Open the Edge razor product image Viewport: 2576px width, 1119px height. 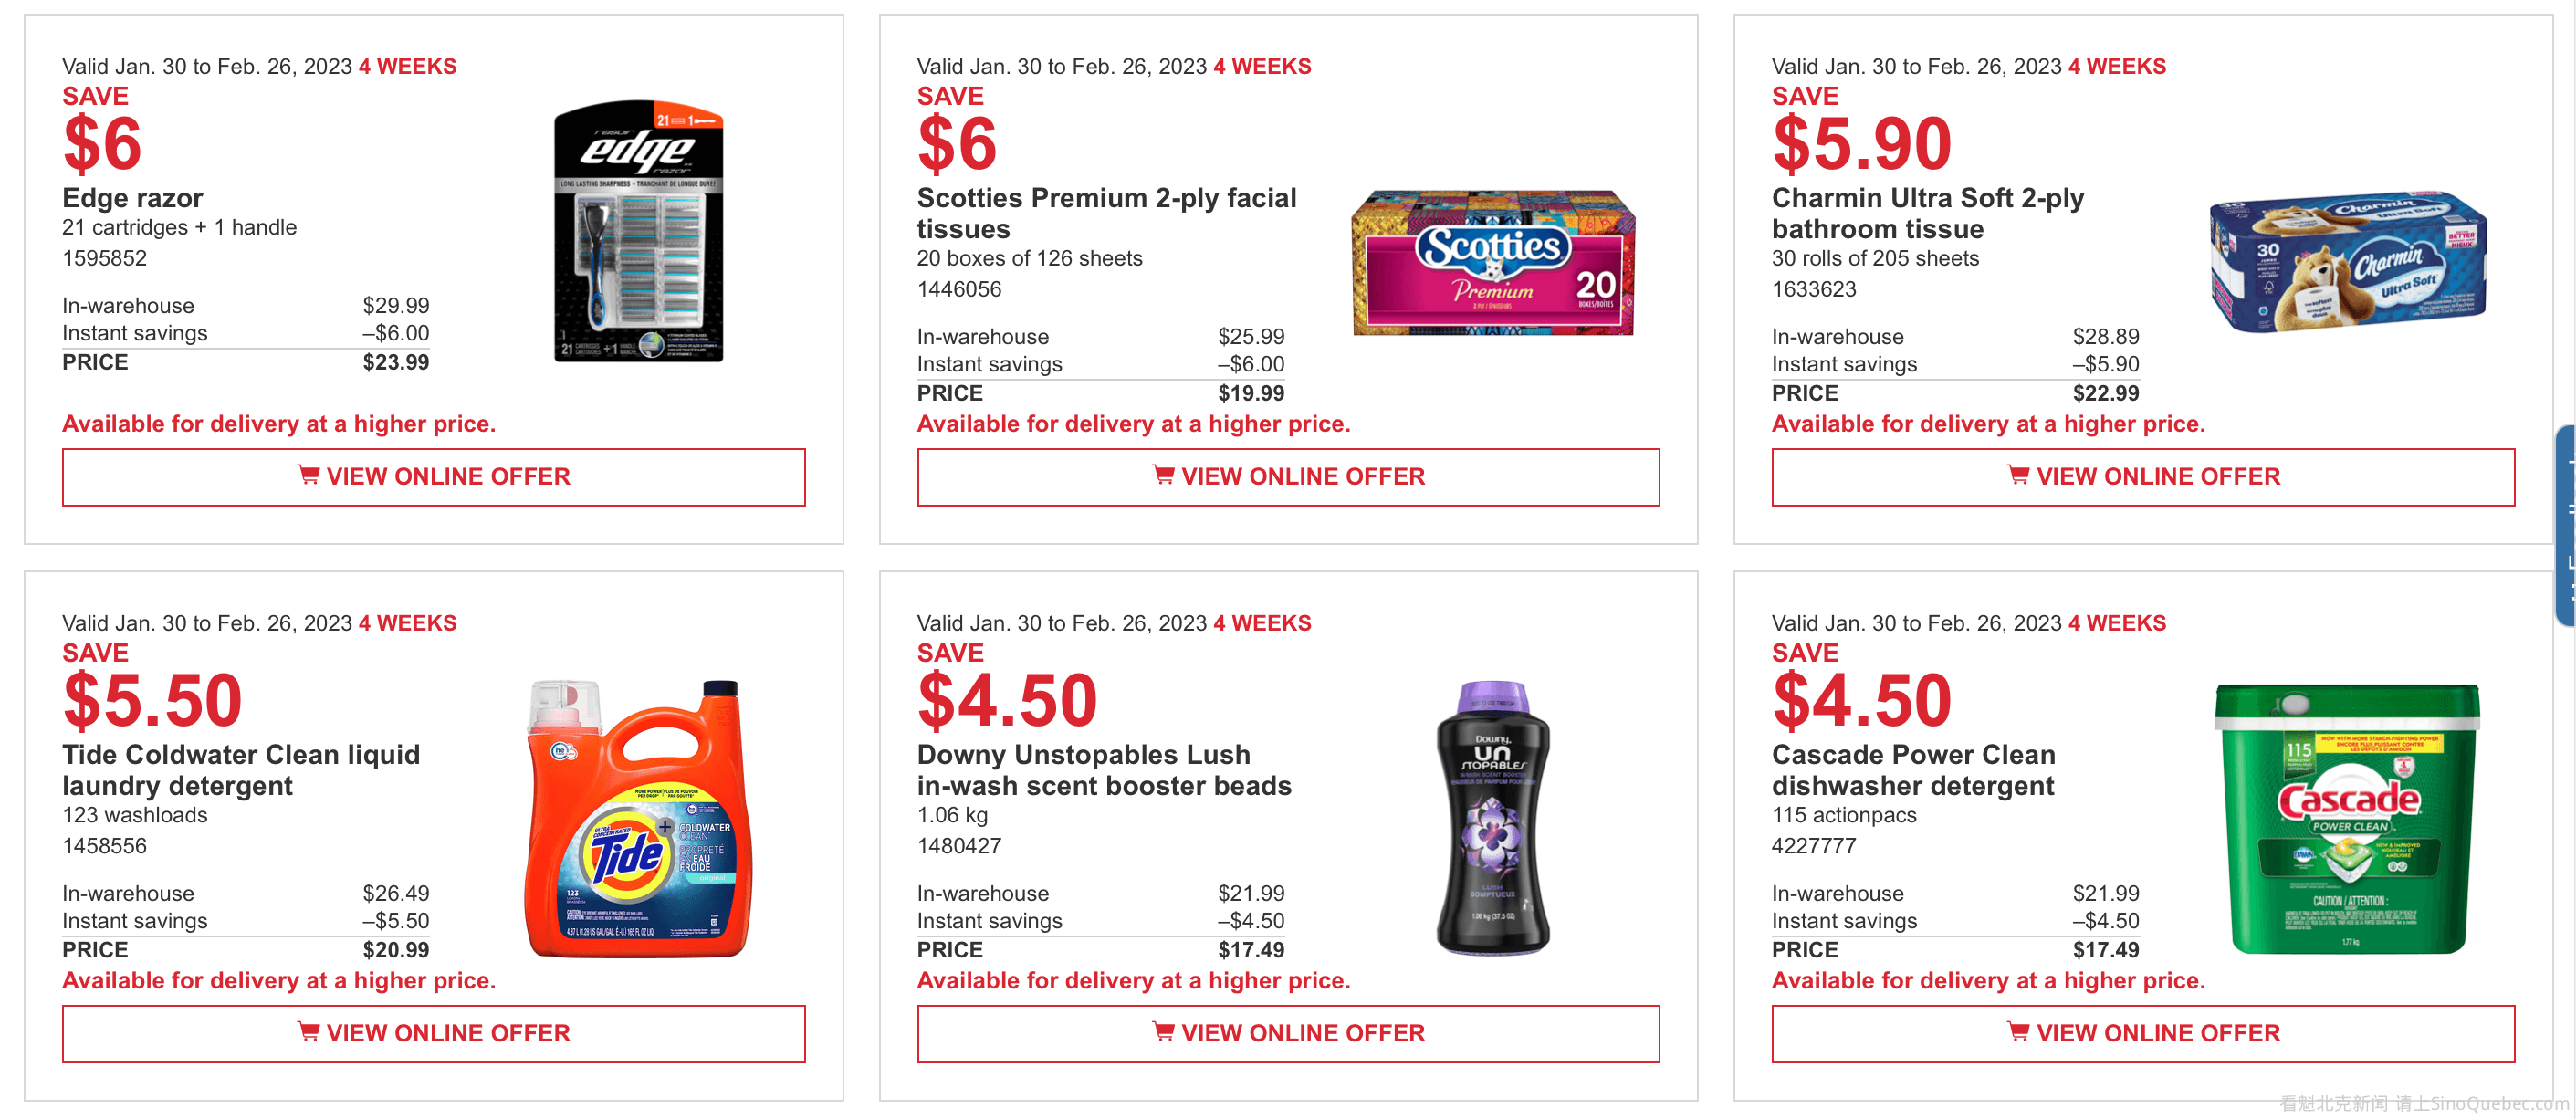coord(639,231)
